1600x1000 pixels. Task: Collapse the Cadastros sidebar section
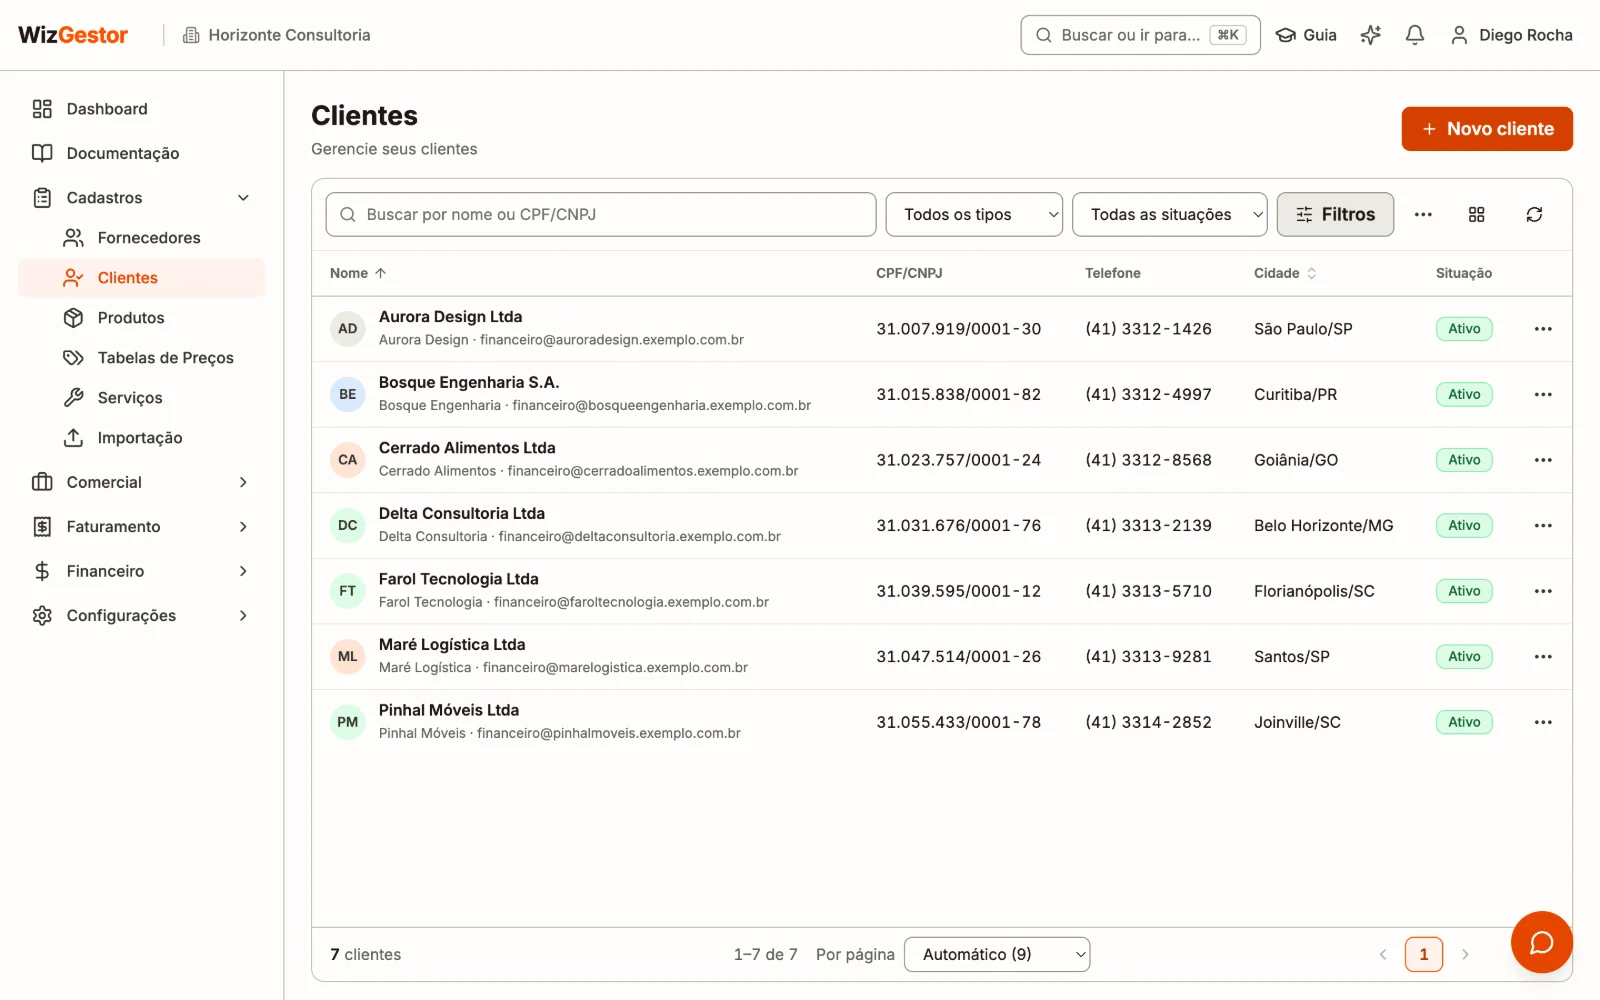coord(141,198)
